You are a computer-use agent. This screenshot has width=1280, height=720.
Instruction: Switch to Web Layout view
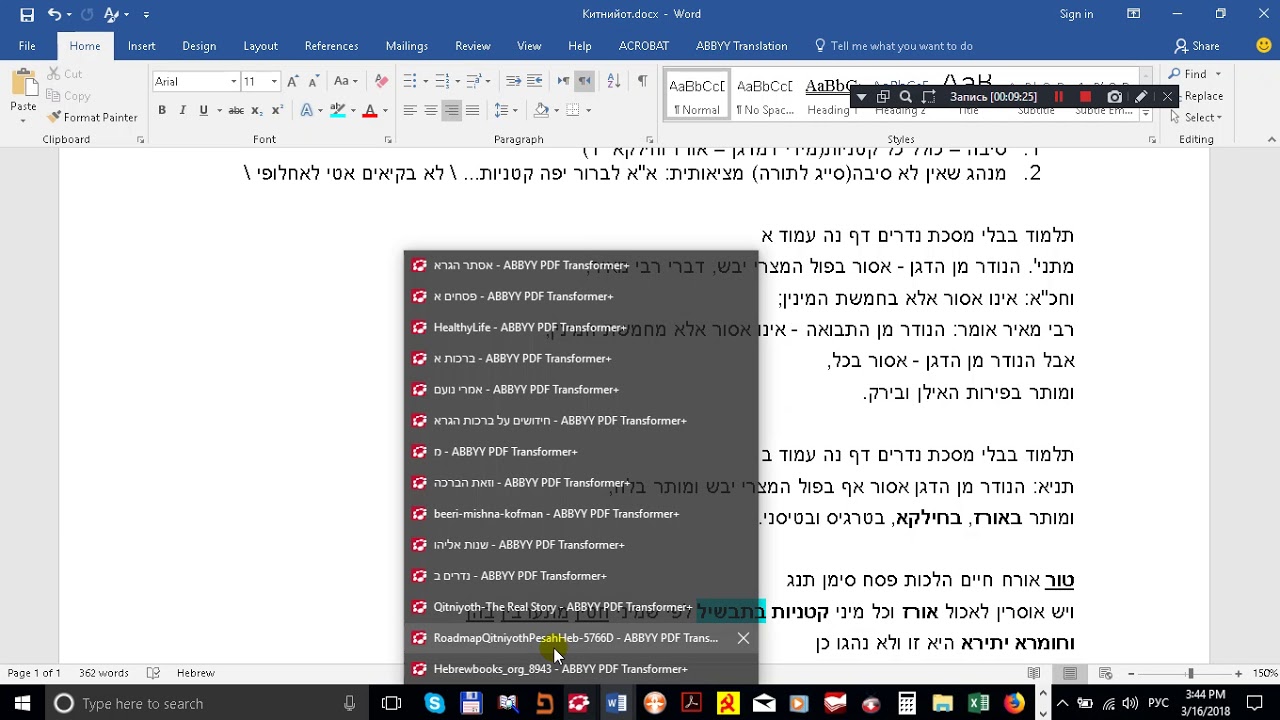click(1105, 673)
